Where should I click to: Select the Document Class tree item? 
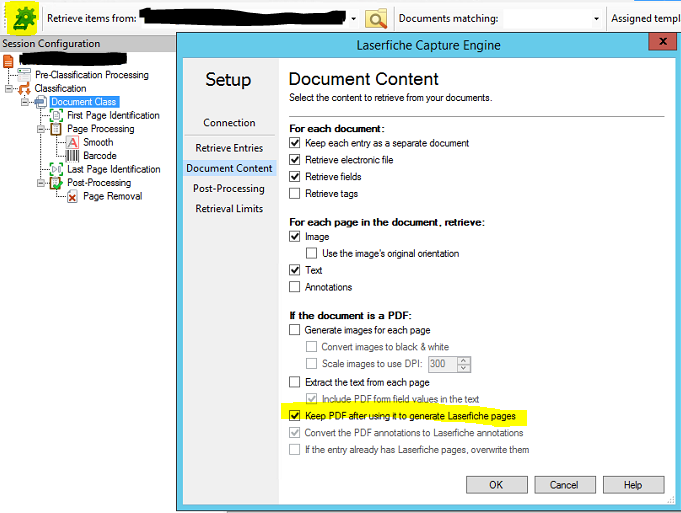[84, 102]
